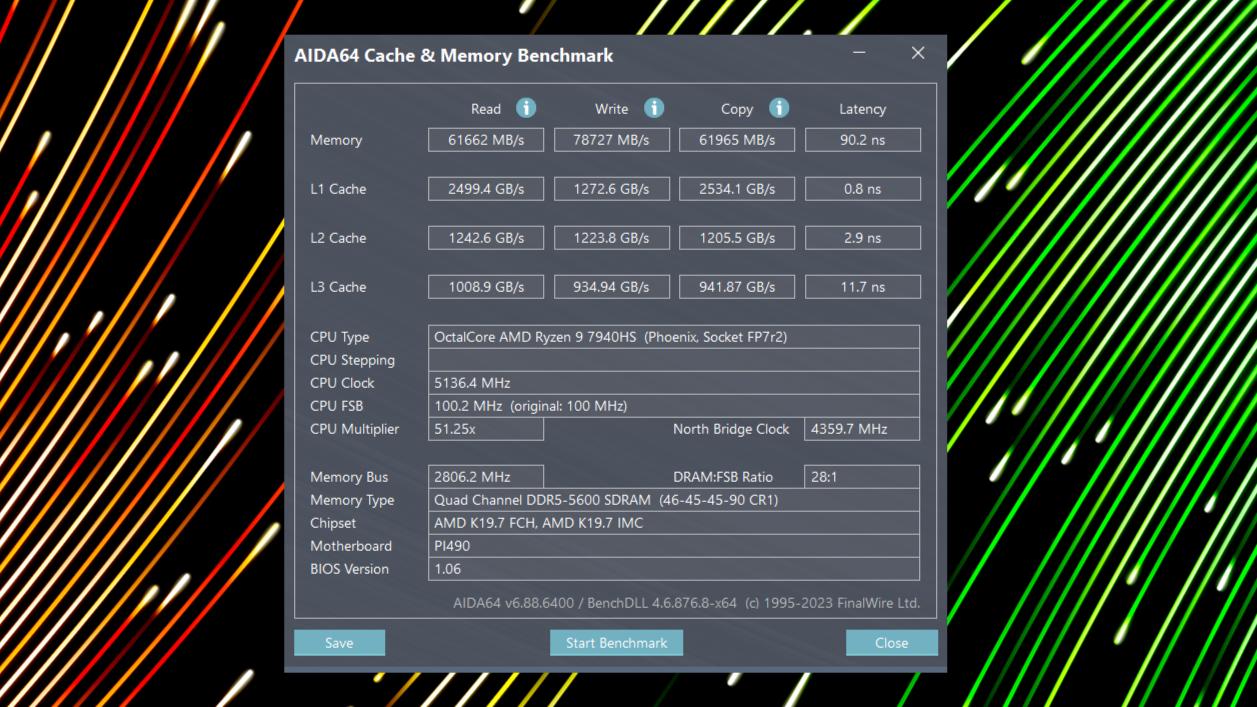1257x707 pixels.
Task: Click L2 Cache copy value 1205.5 GB/s
Action: [737, 238]
